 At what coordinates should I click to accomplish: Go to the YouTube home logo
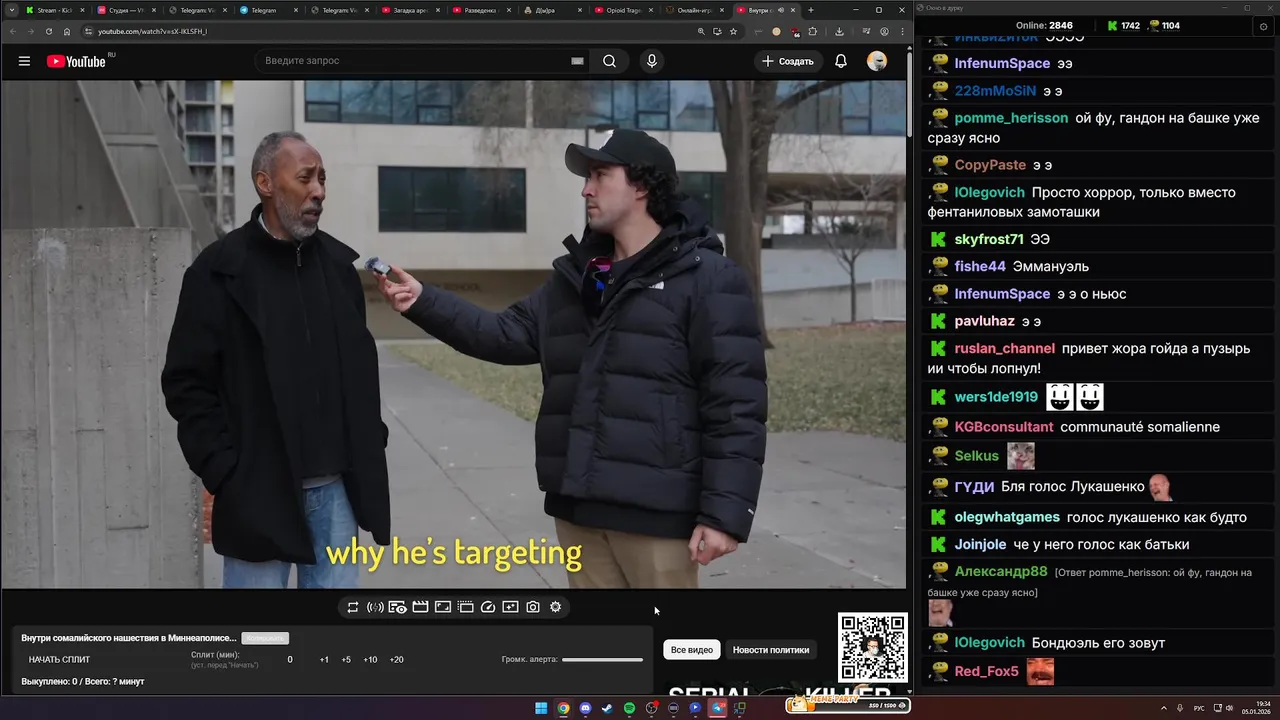pos(76,61)
